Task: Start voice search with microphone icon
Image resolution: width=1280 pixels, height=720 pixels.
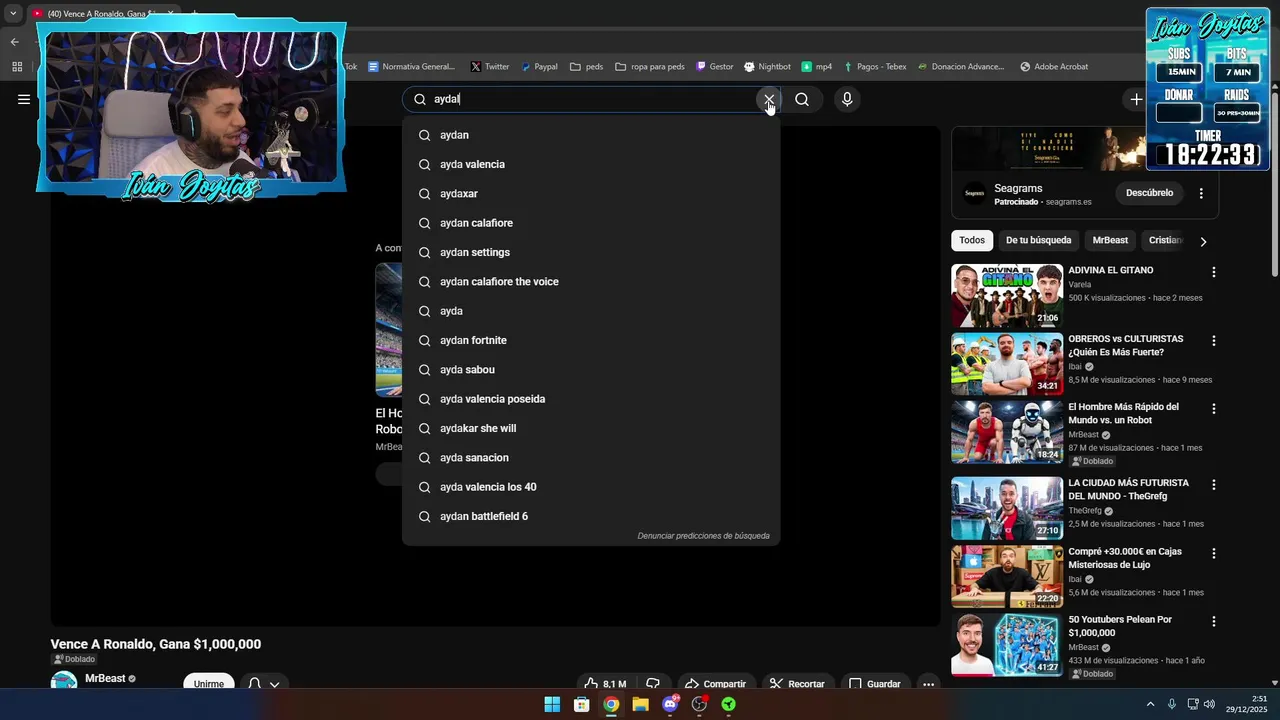Action: point(847,99)
